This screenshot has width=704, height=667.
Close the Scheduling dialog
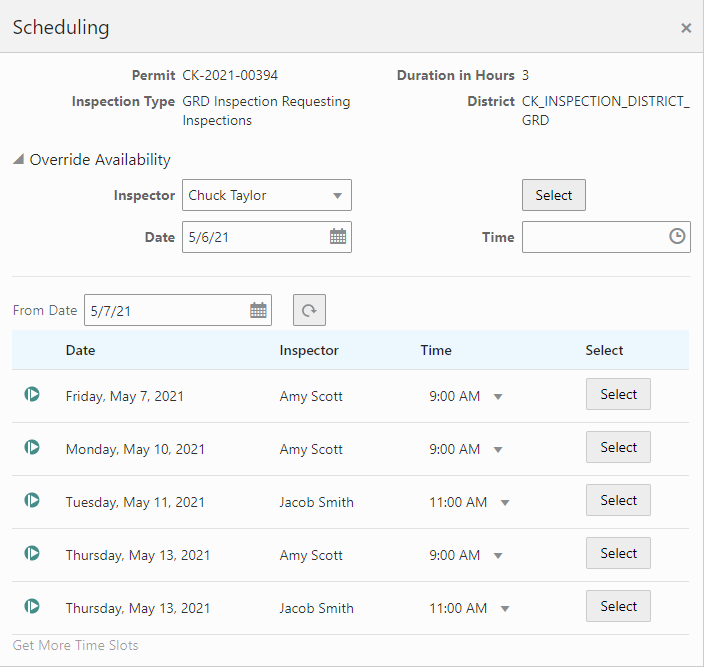point(686,28)
